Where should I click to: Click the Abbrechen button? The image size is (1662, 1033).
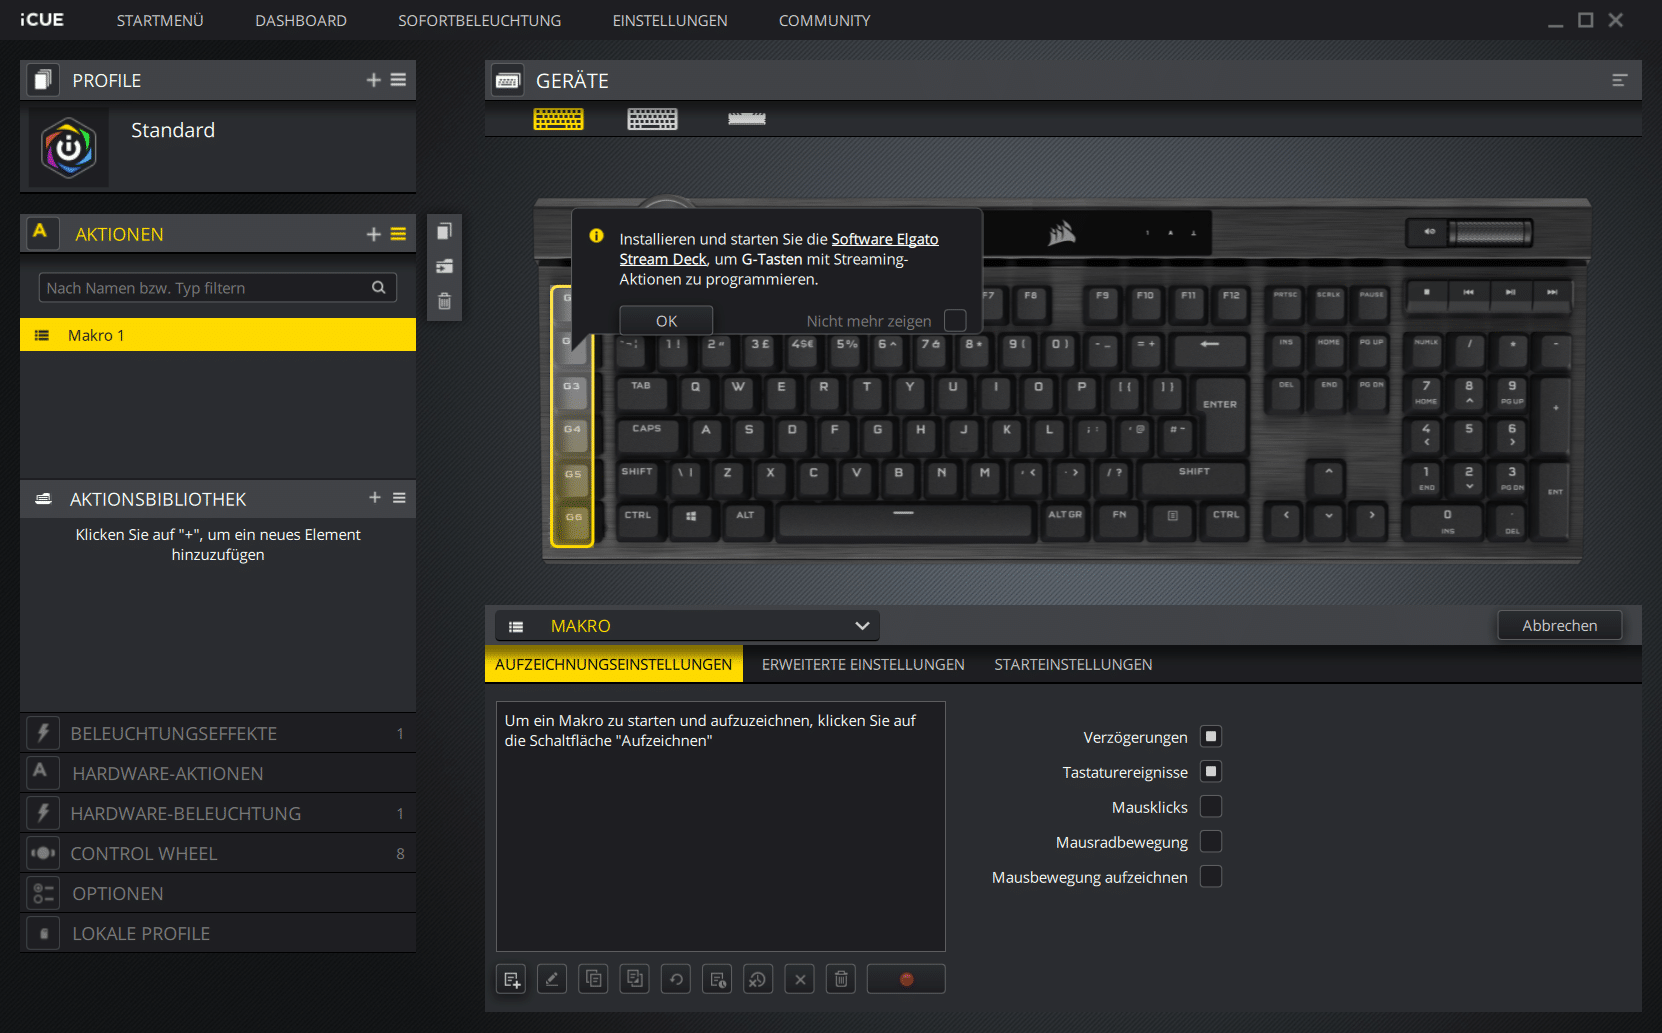(1560, 625)
